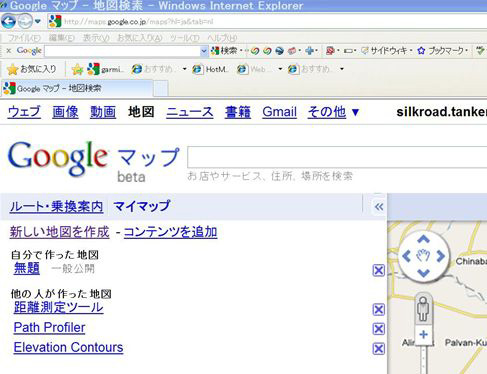
Task: Pan the map right with the arrow
Action: (441, 256)
